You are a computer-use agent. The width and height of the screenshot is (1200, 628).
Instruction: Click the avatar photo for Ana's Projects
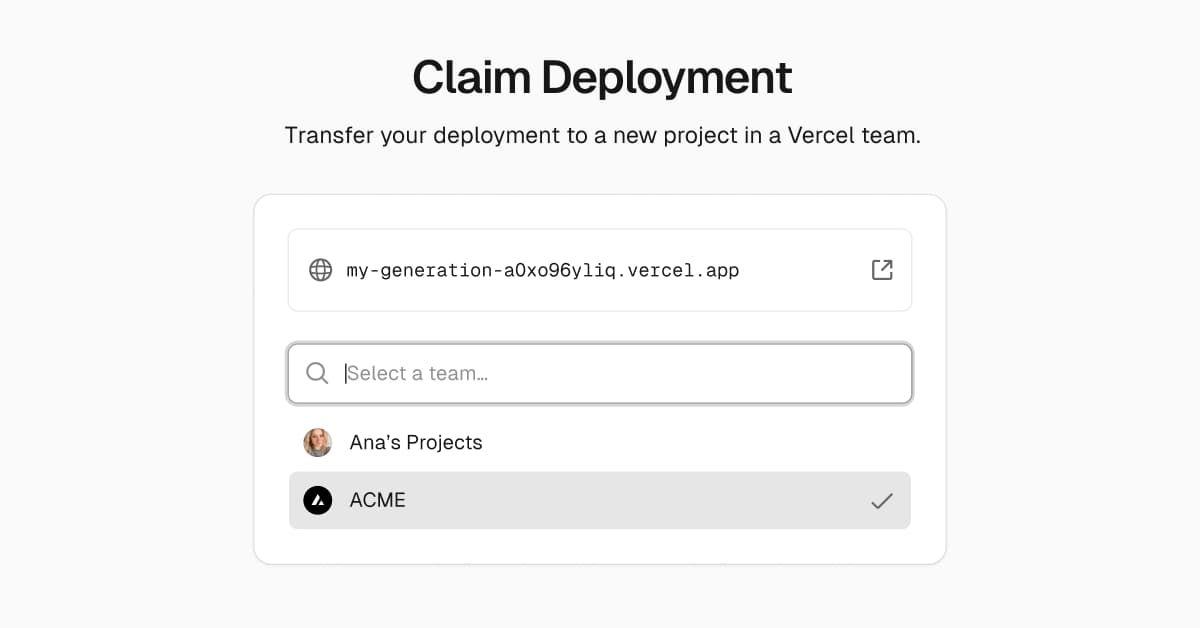point(318,442)
